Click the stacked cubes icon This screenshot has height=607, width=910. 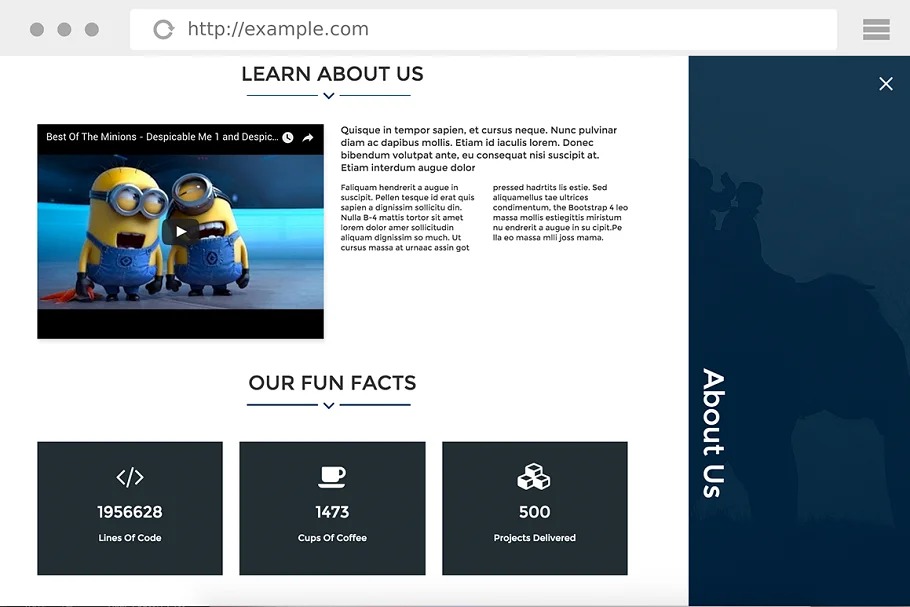[534, 477]
